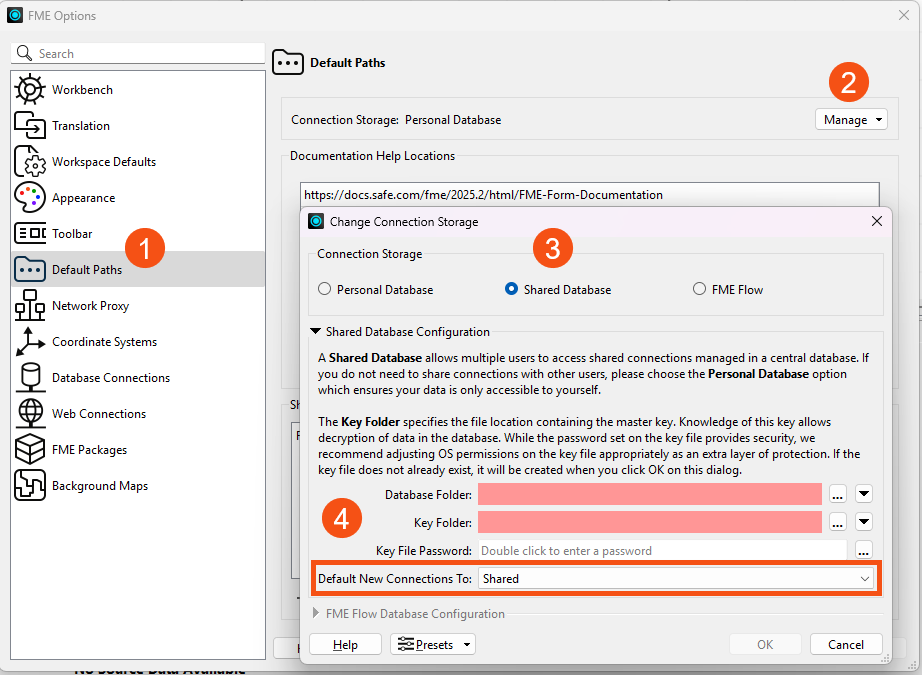Open the Manage dropdown button
Viewport: 922px width, 675px height.
(851, 120)
